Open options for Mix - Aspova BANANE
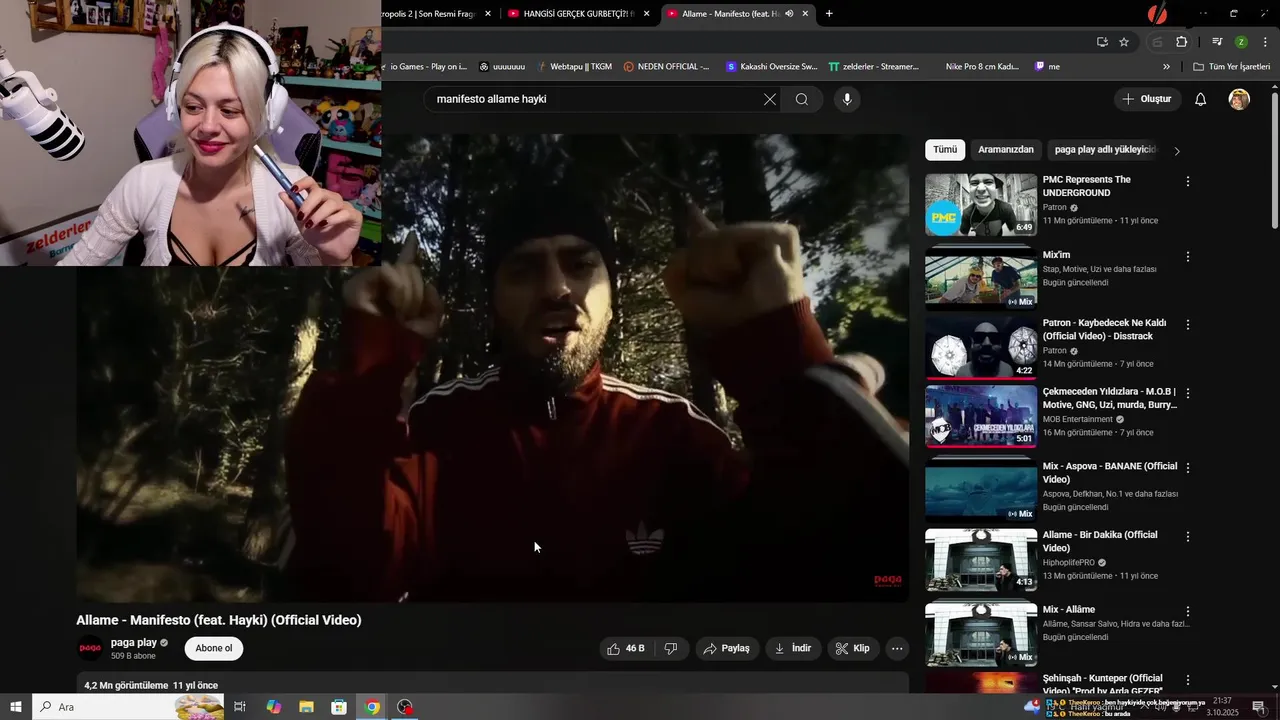The width and height of the screenshot is (1280, 720). 1188,467
